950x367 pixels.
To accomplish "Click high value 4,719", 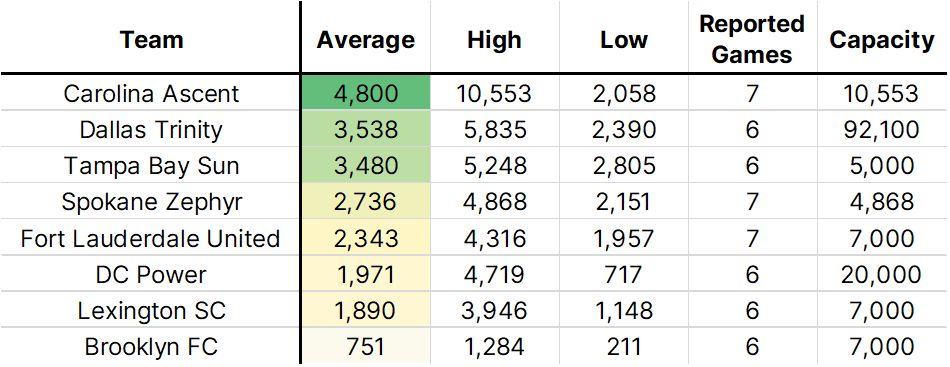I will click(494, 275).
